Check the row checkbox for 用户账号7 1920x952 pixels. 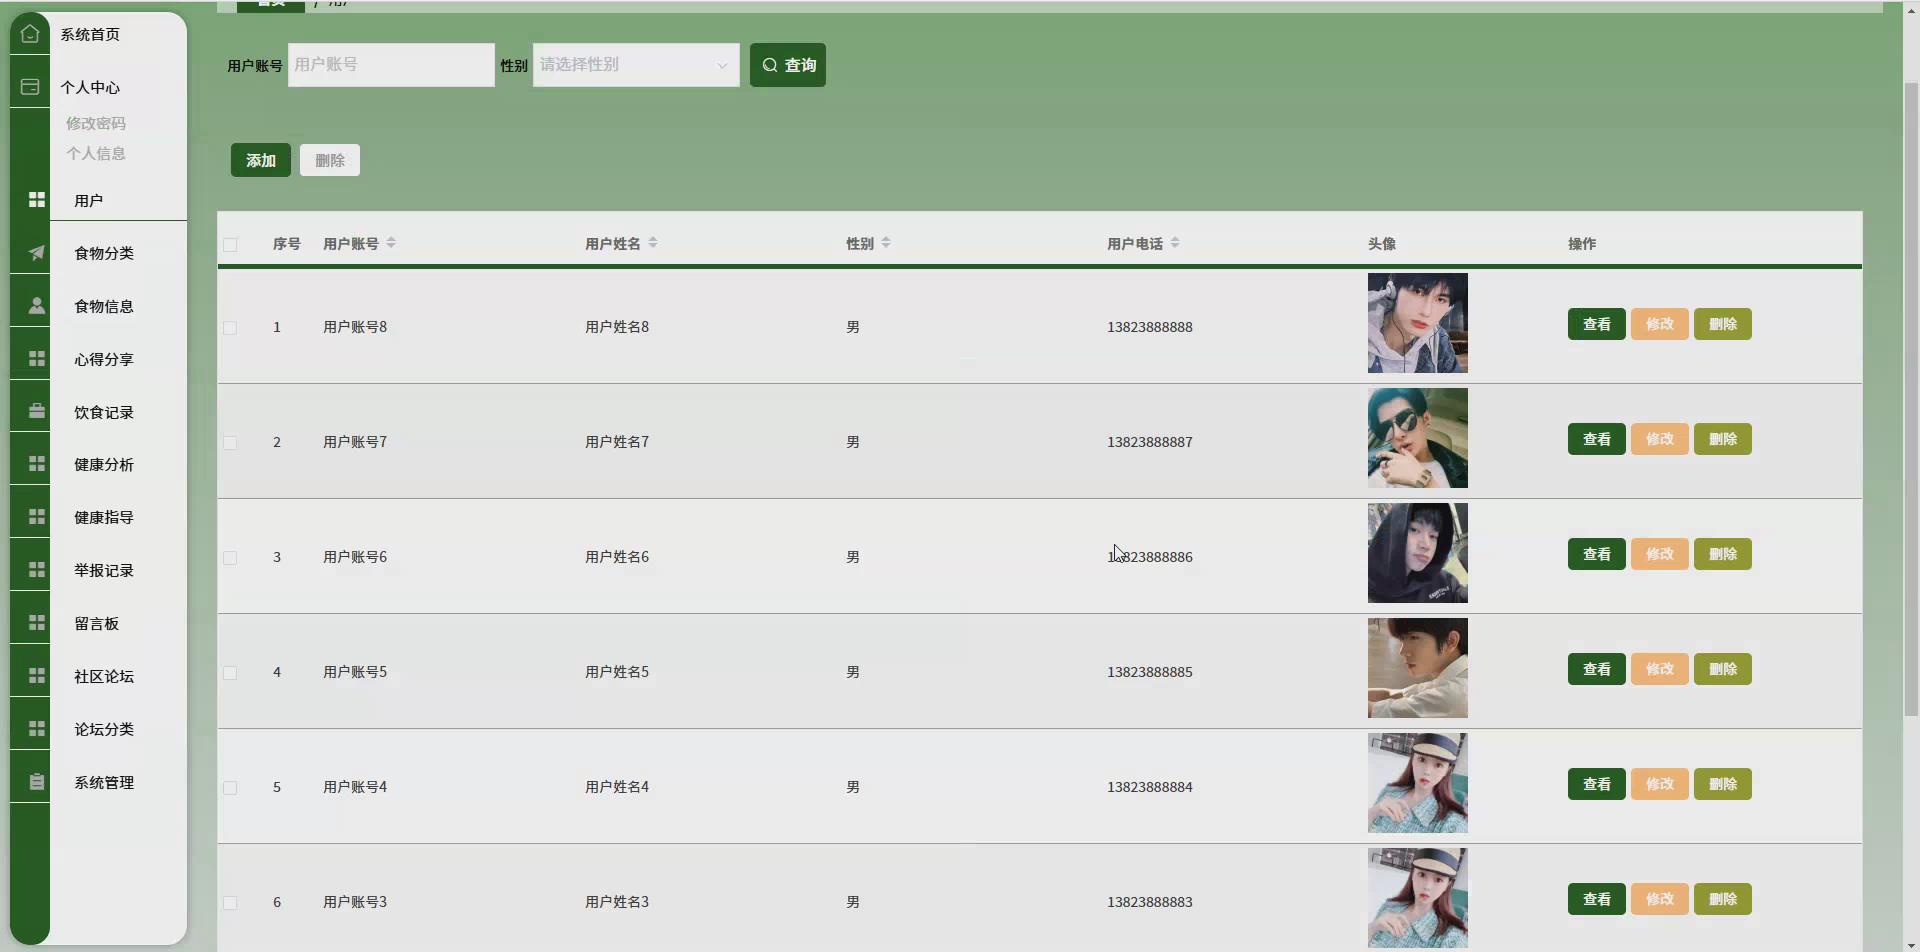point(230,443)
